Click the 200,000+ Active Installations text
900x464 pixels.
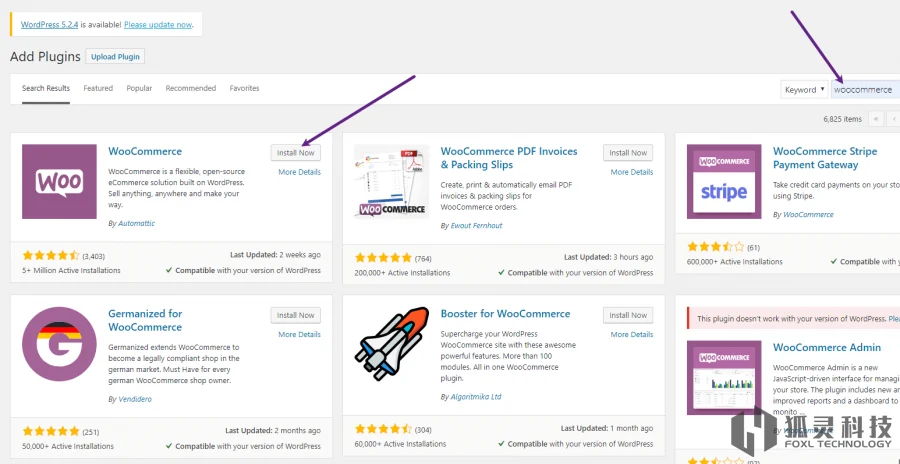402,273
